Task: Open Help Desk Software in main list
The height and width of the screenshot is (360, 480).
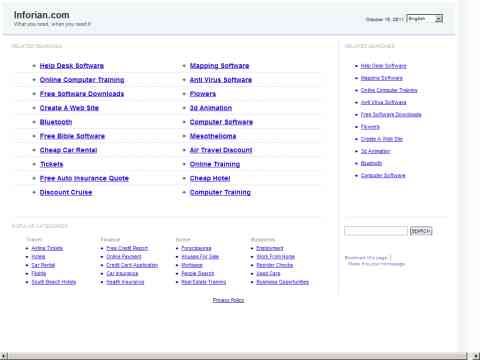Action: pos(72,66)
